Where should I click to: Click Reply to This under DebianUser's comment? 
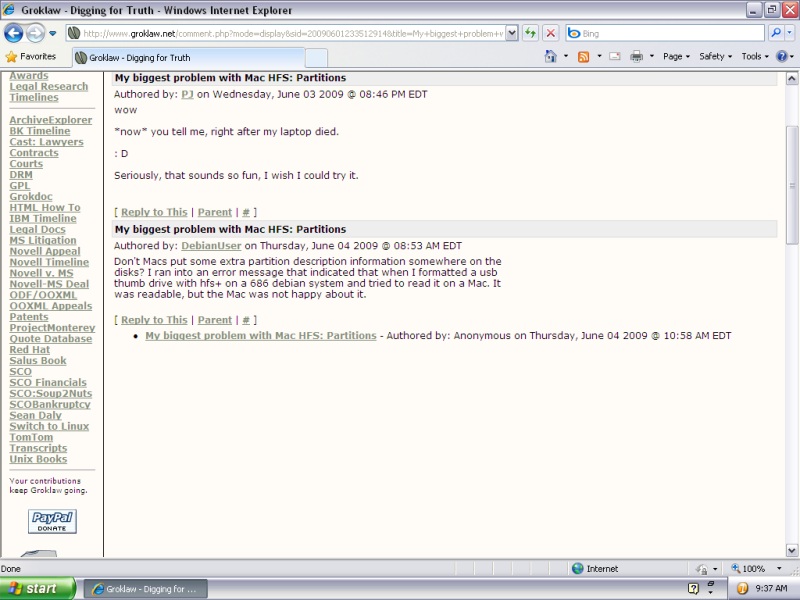tap(154, 320)
